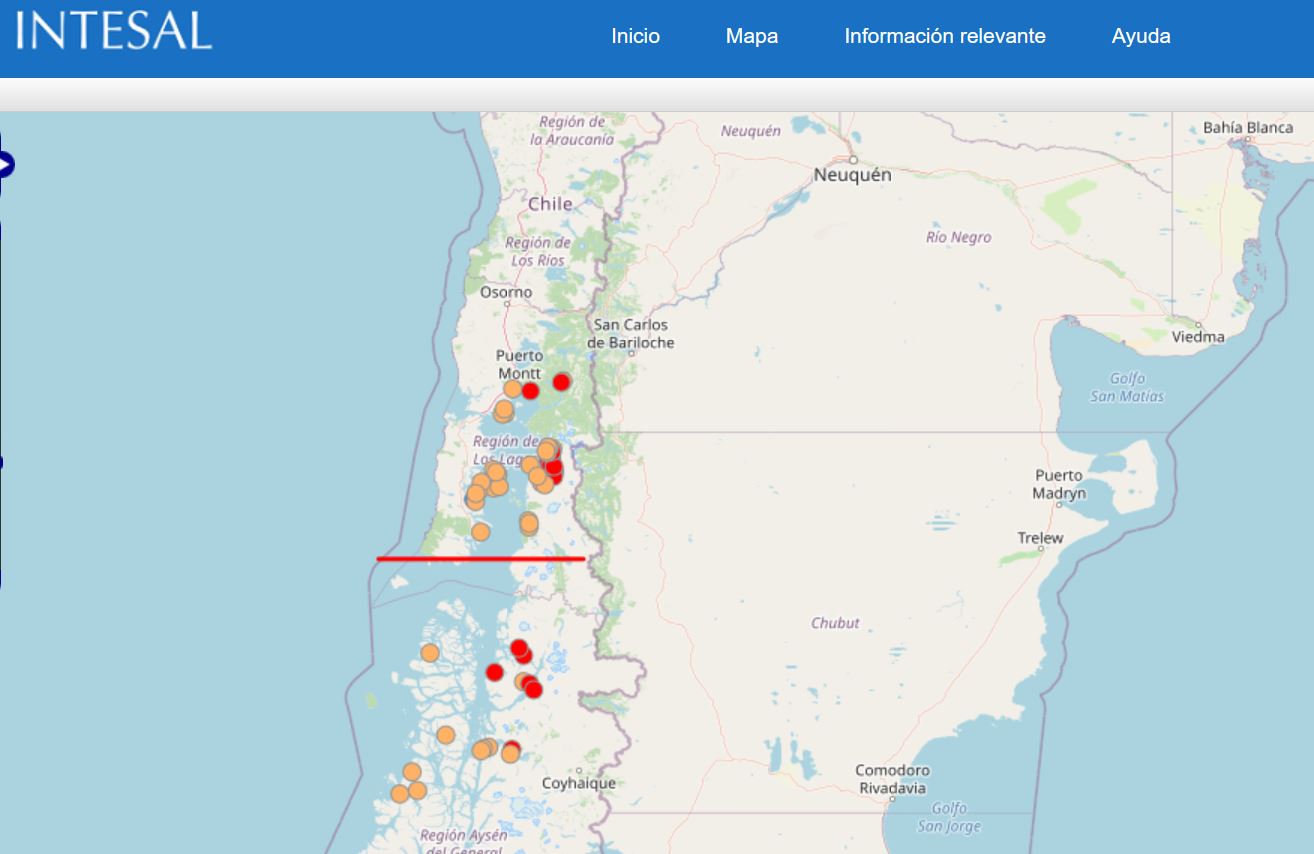Viewport: 1314px width, 854px height.
Task: Click the Comodoro Rivadavia label on map
Action: 892,779
